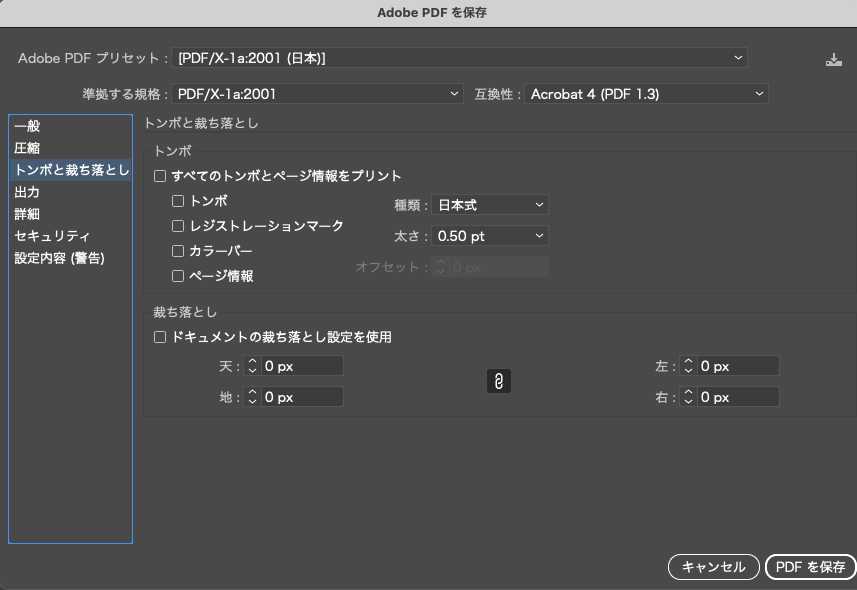Click the save preset download icon
Viewport: 857px width, 590px height.
(x=834, y=59)
